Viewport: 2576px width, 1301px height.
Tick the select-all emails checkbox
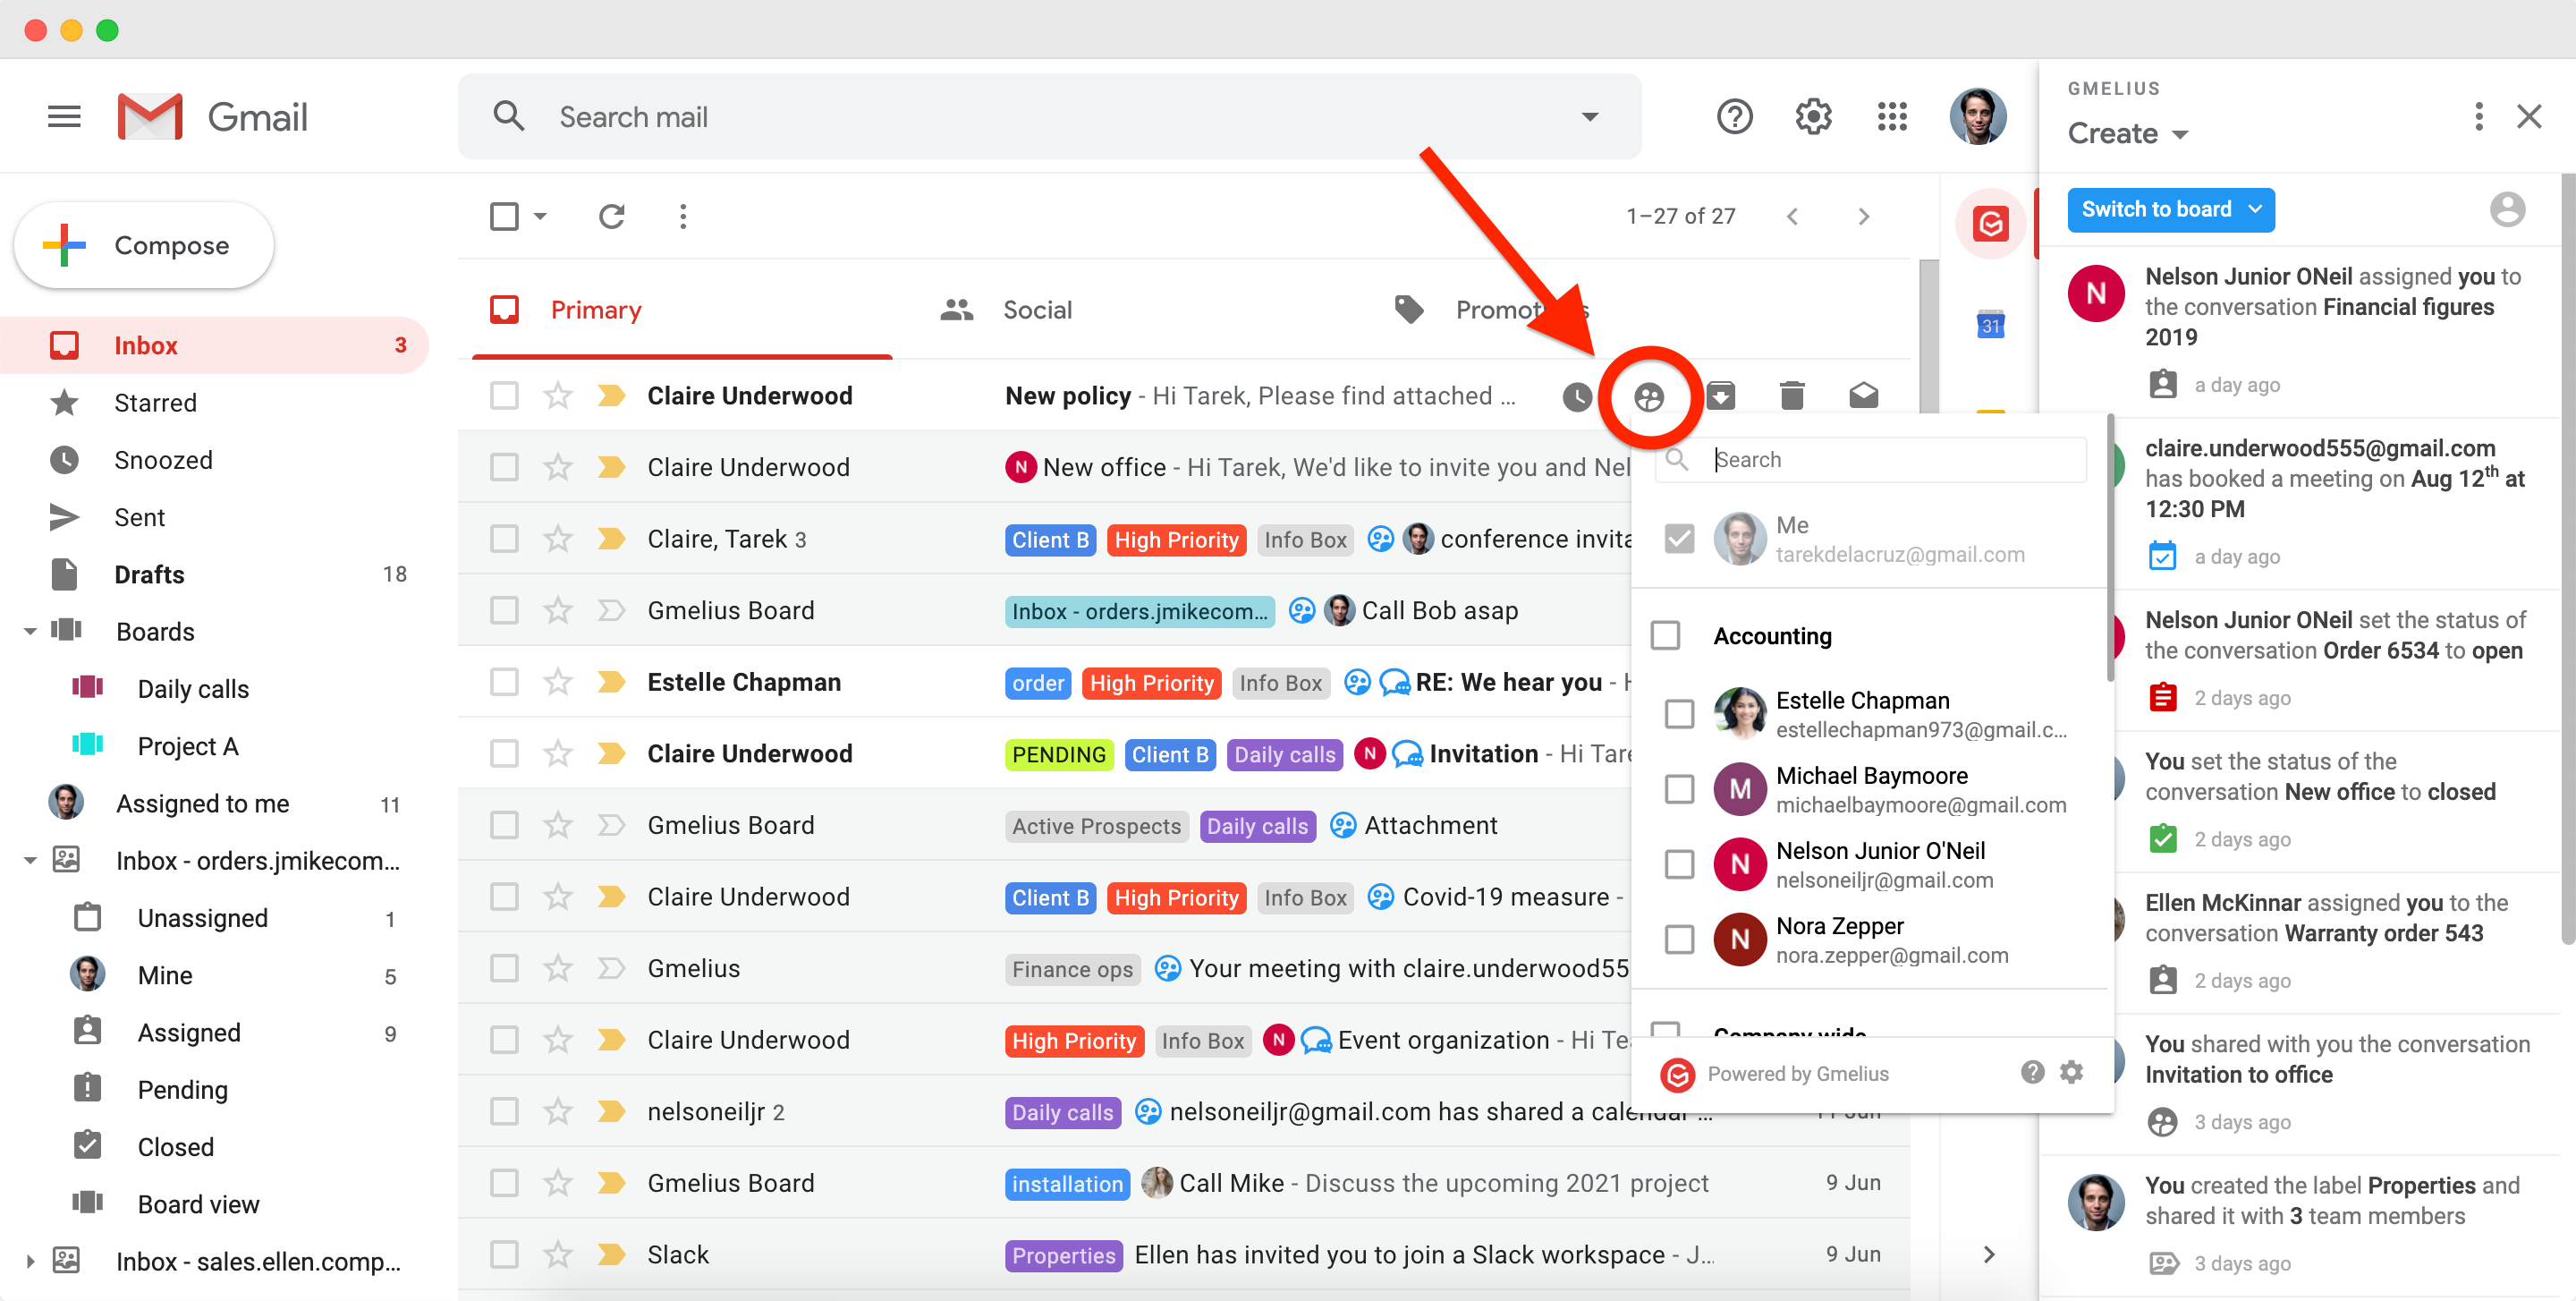click(x=504, y=216)
